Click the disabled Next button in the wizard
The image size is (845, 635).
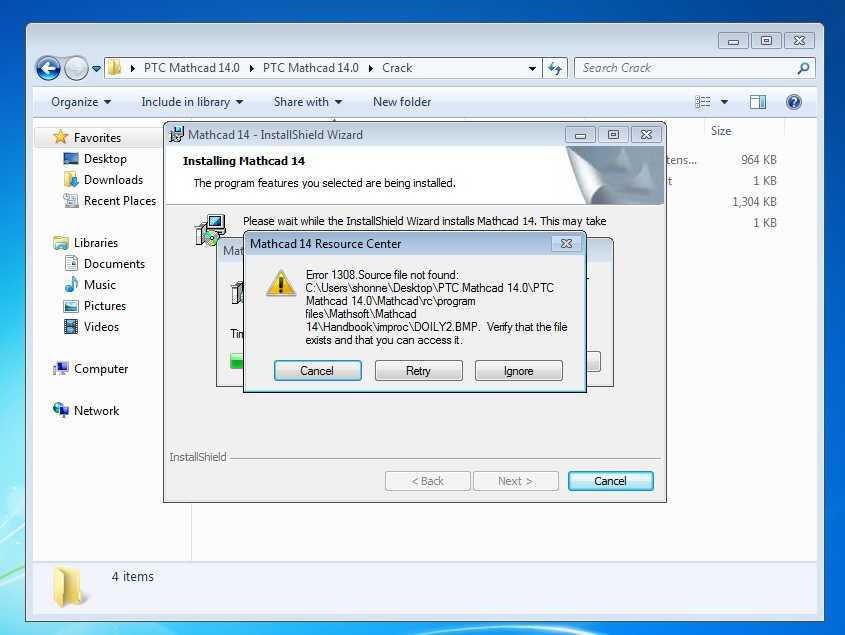click(515, 481)
